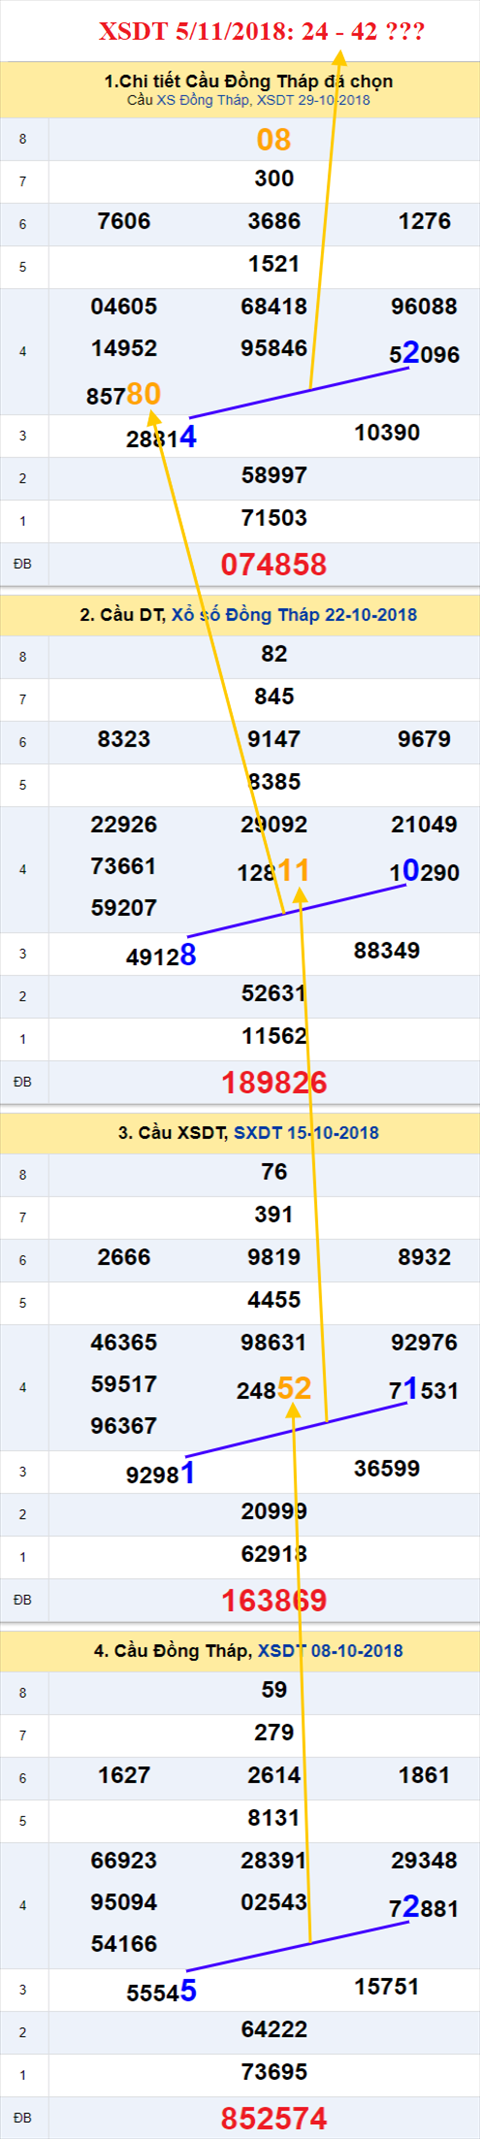Click the red heading XSDT 5/11/2018: 24 - 42
Image resolution: width=480 pixels, height=2139 pixels.
pyautogui.click(x=262, y=32)
